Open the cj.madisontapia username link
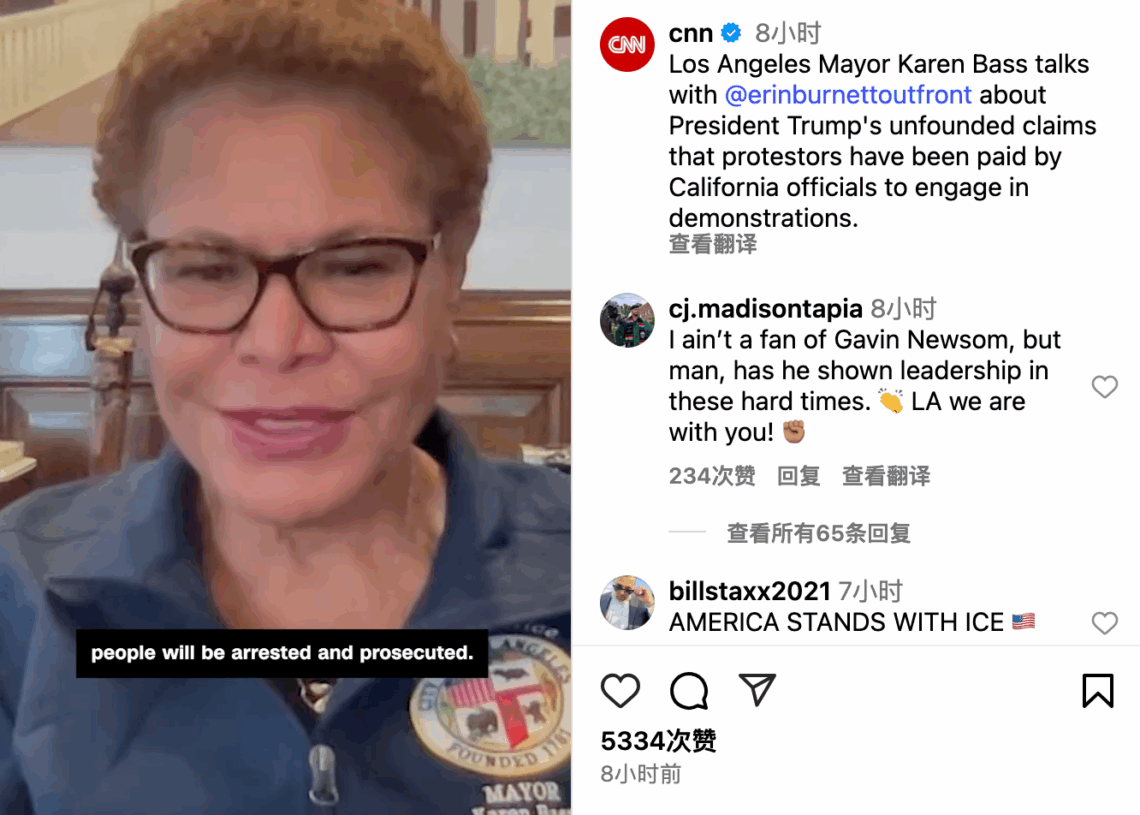1140x815 pixels. click(x=766, y=309)
